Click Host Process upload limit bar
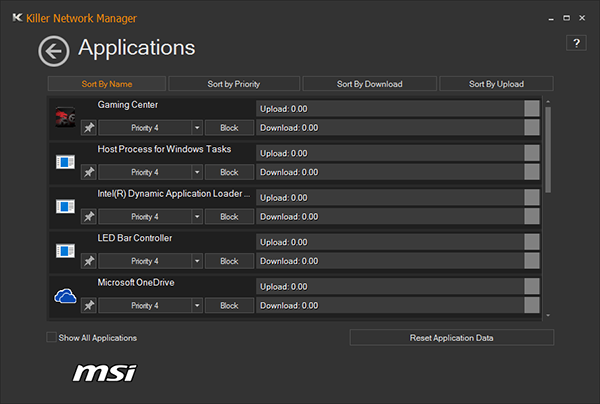 coord(398,153)
